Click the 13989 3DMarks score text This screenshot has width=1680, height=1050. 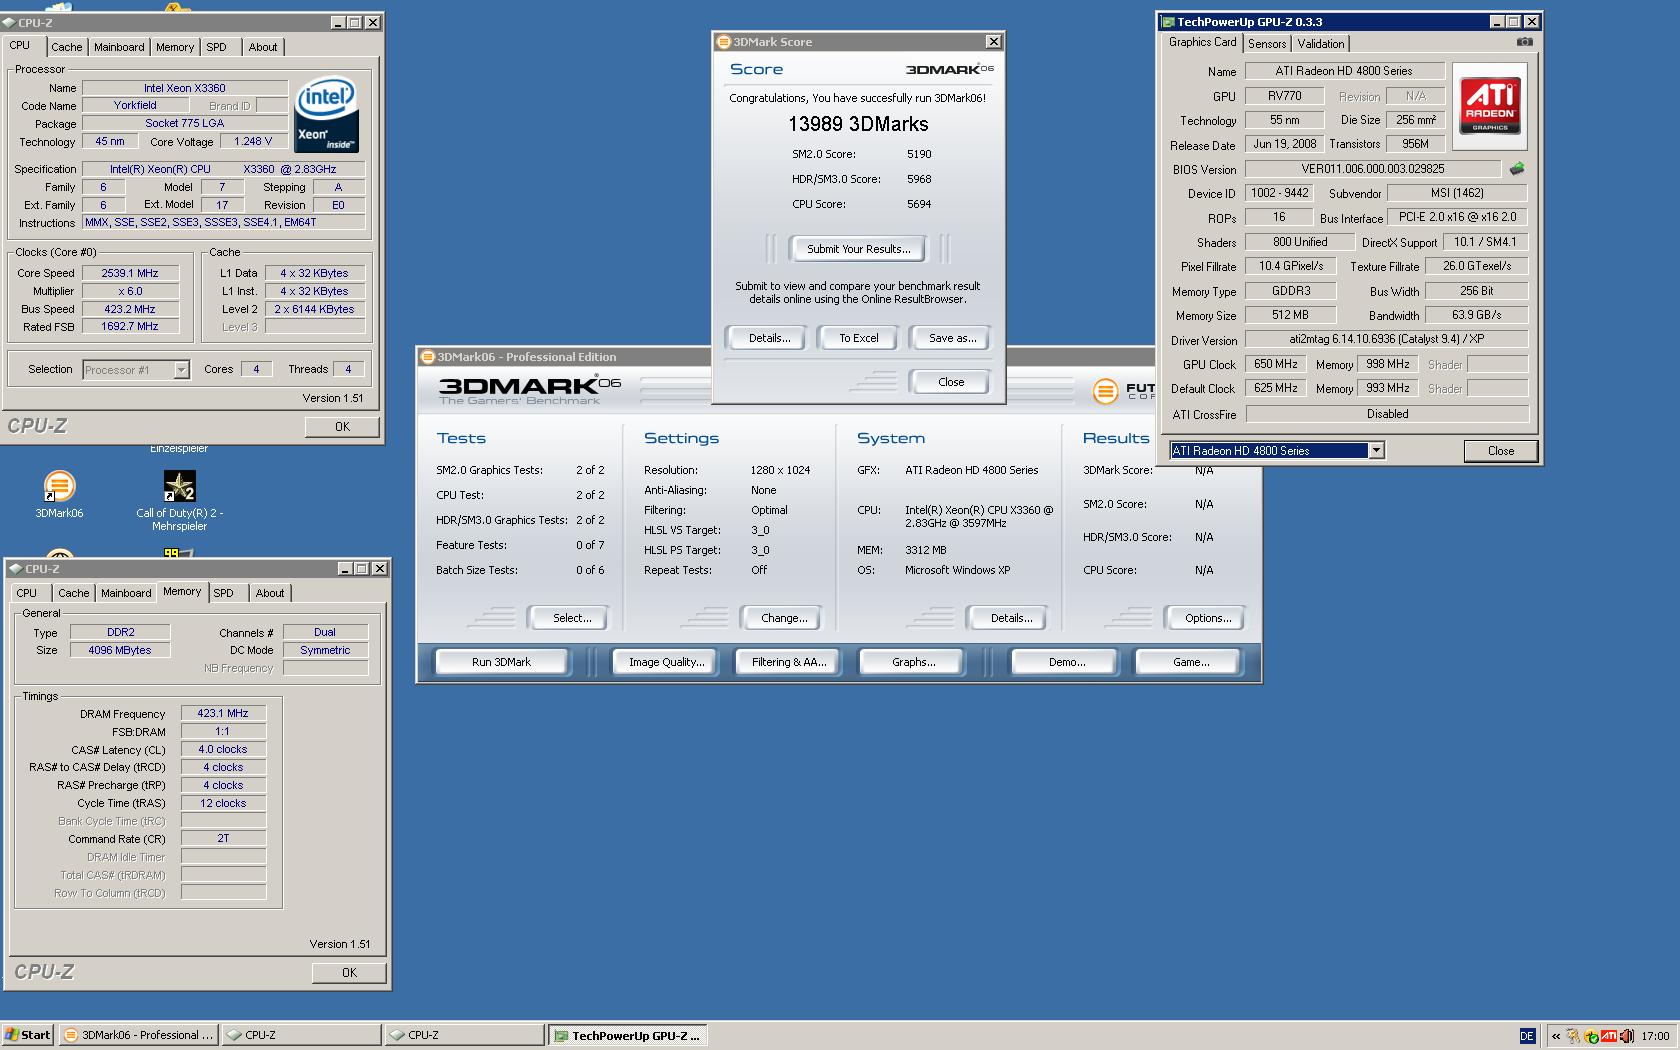(858, 124)
